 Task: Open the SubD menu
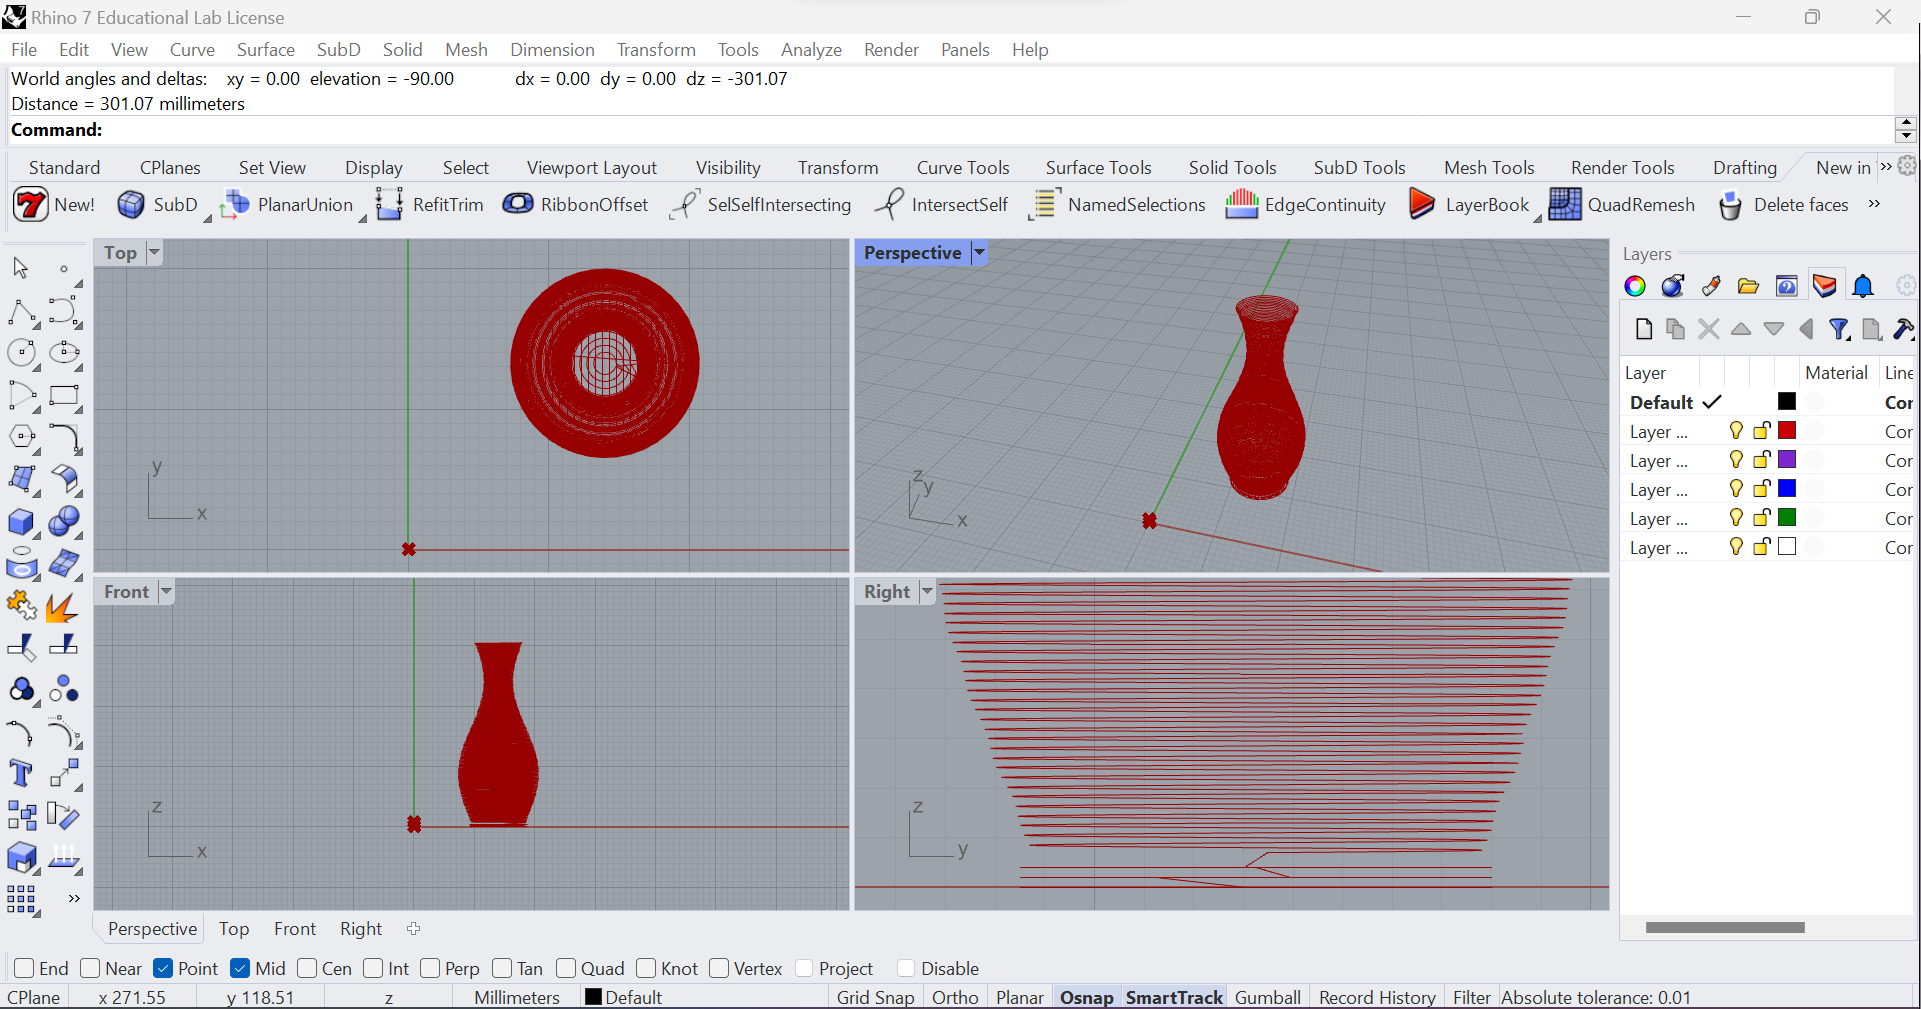tap(339, 49)
